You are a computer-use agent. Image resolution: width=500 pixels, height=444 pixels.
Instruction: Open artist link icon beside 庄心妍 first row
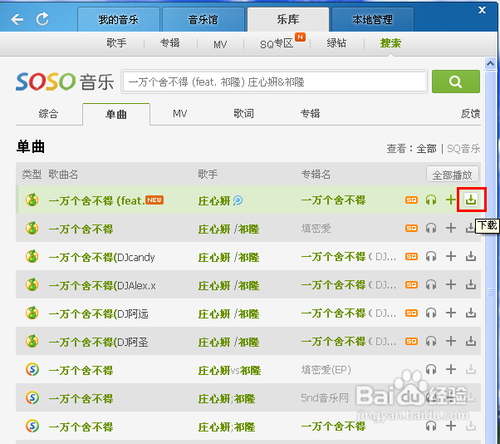(x=238, y=200)
